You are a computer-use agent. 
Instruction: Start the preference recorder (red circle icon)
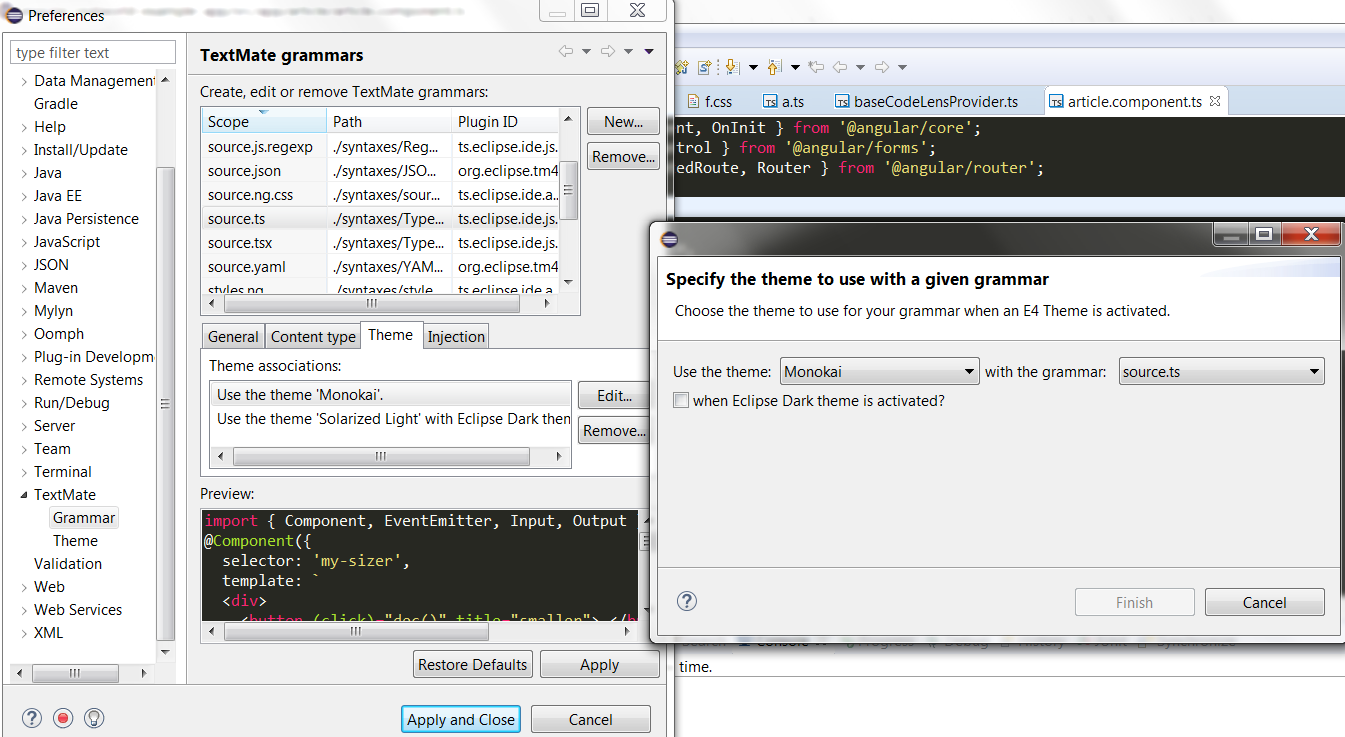[x=63, y=718]
